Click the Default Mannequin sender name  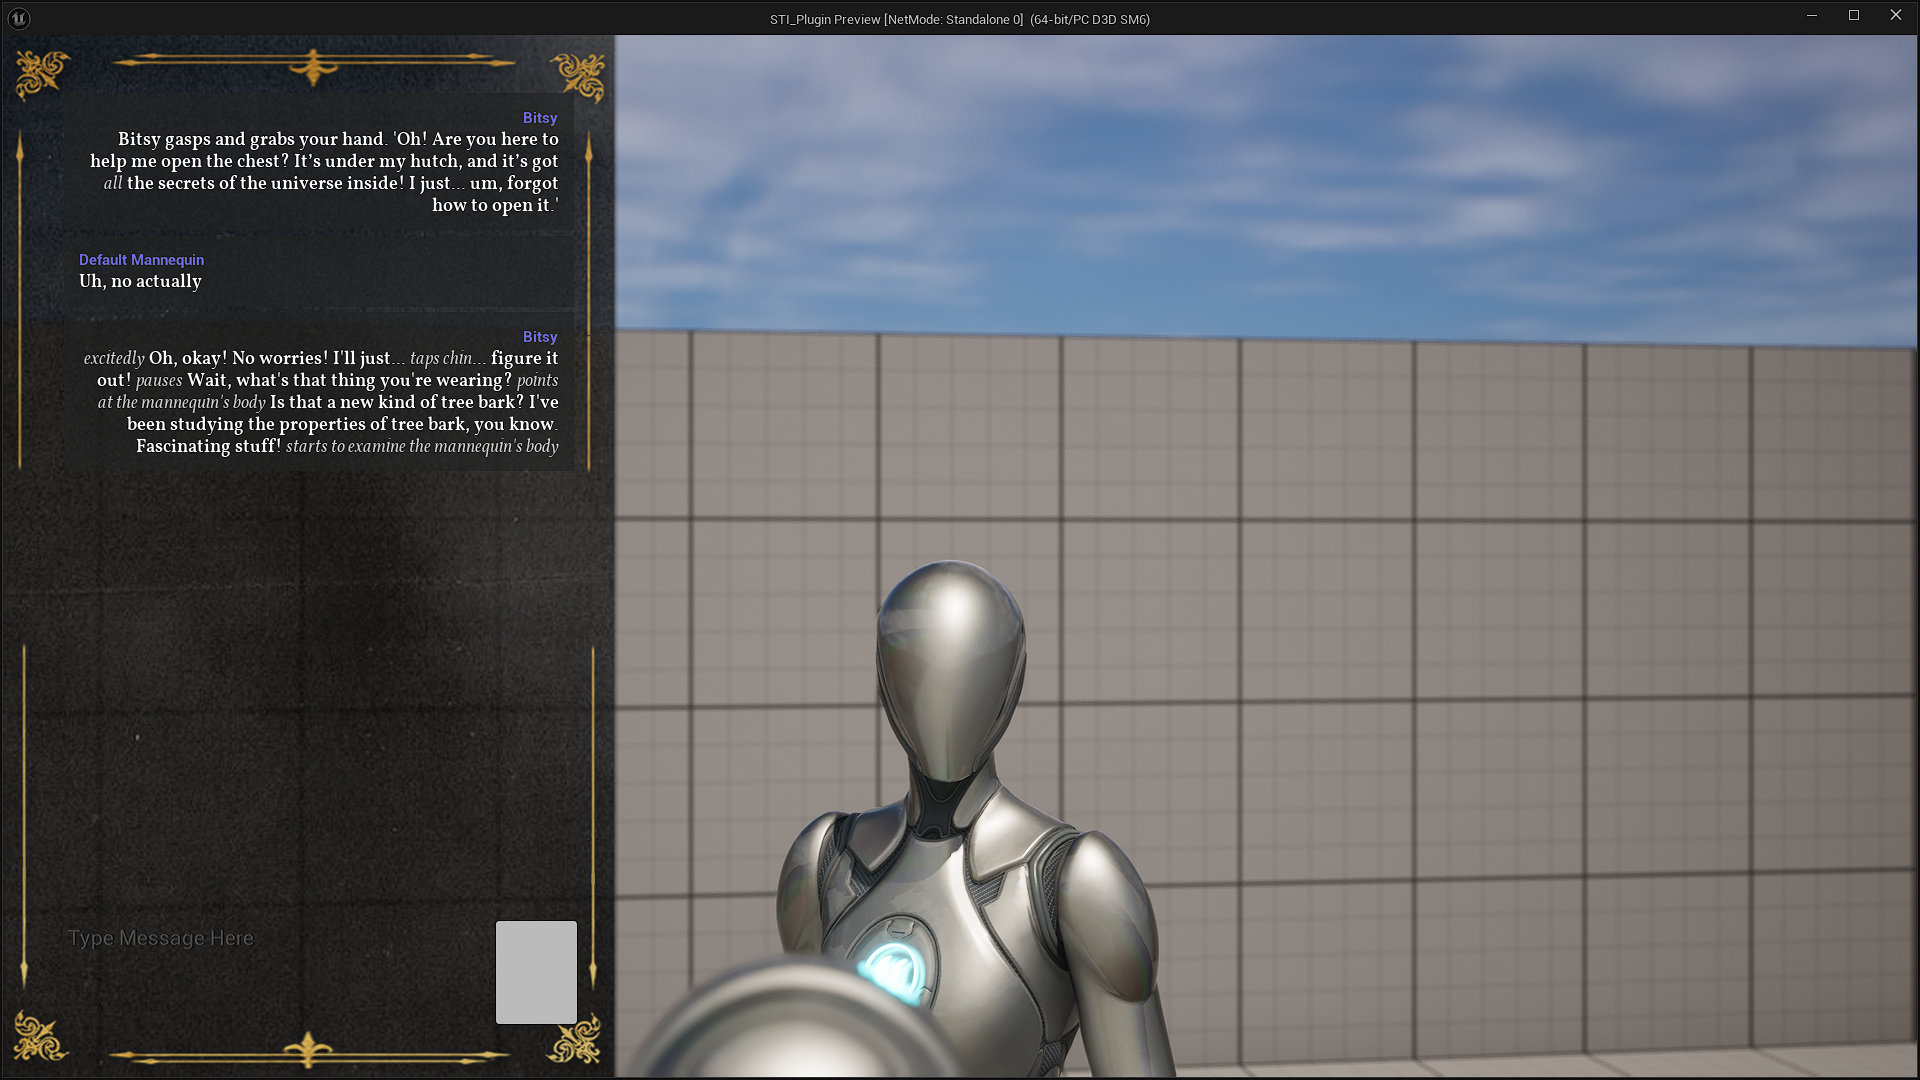[x=141, y=260]
